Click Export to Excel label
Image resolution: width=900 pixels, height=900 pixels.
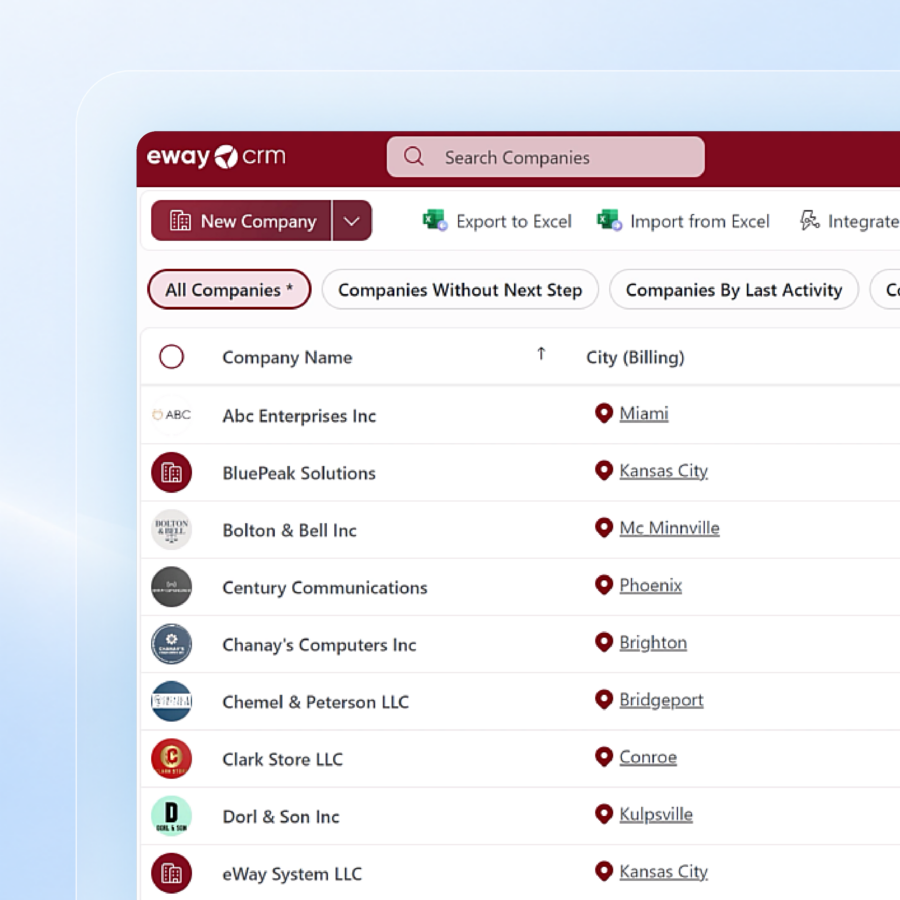(514, 221)
